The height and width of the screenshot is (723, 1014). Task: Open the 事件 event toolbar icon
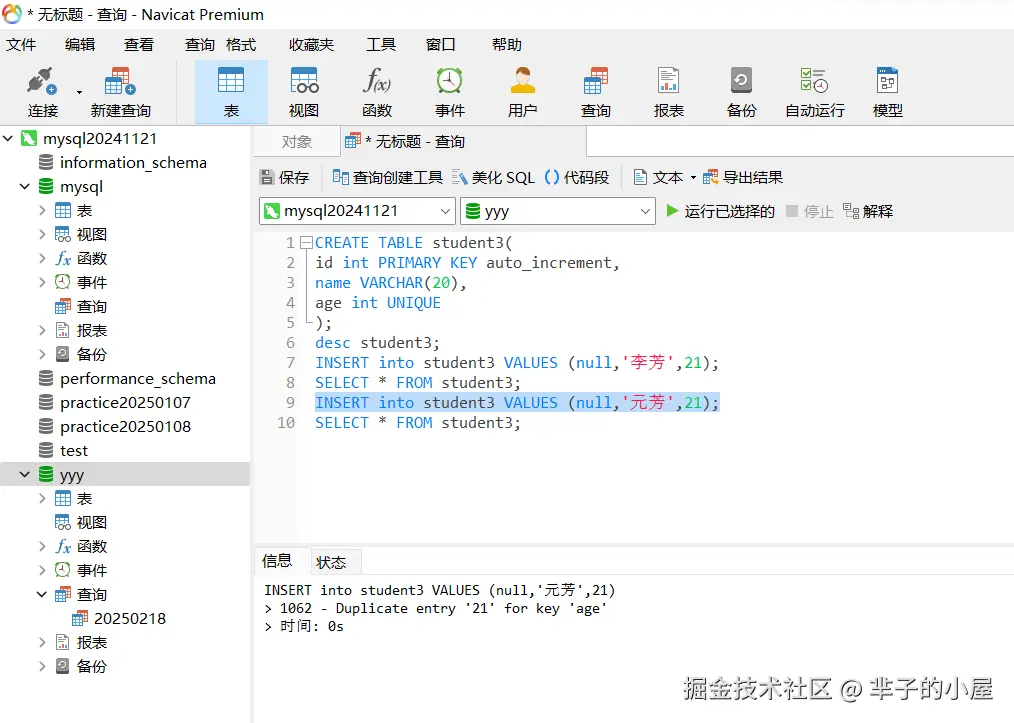point(449,92)
